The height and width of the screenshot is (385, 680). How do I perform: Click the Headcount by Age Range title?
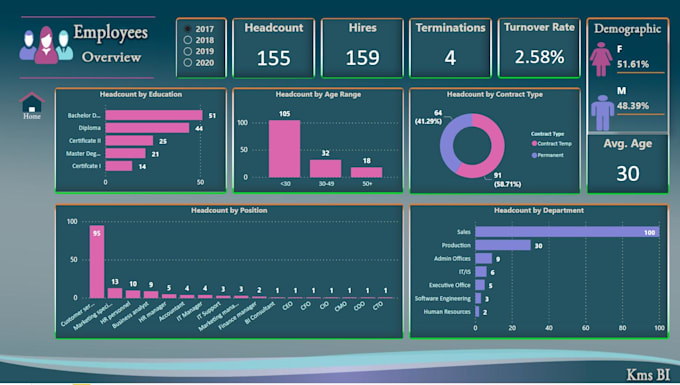click(318, 94)
